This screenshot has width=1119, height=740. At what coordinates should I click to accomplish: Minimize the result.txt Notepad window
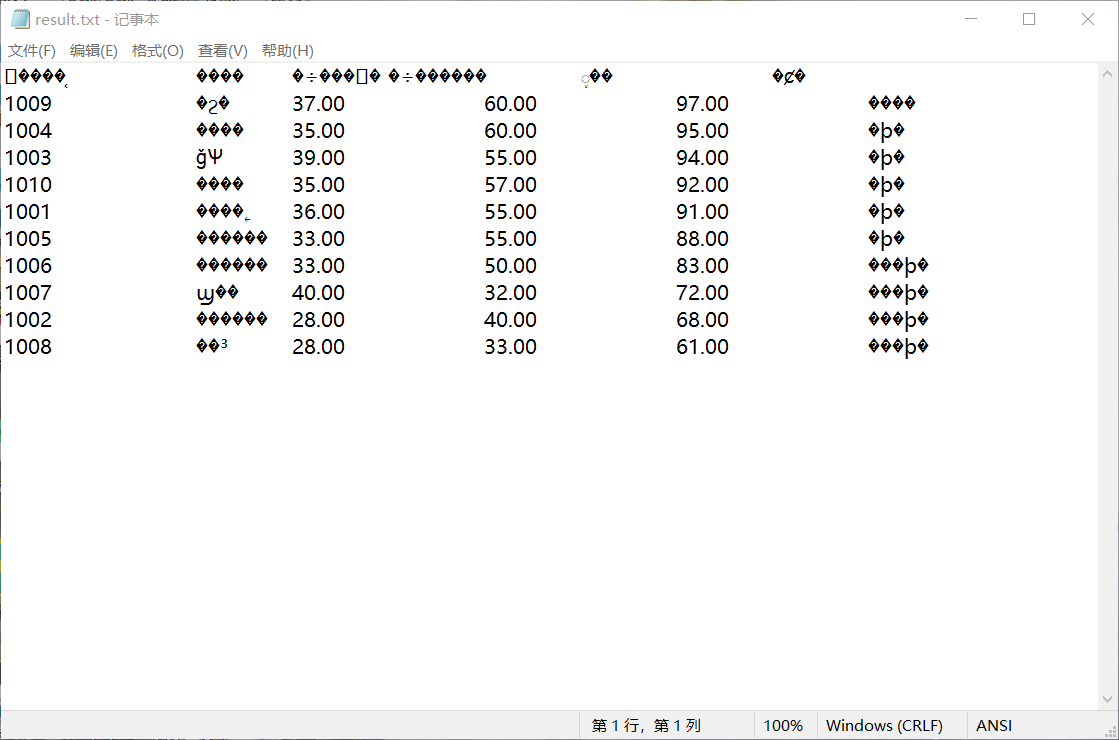click(971, 19)
